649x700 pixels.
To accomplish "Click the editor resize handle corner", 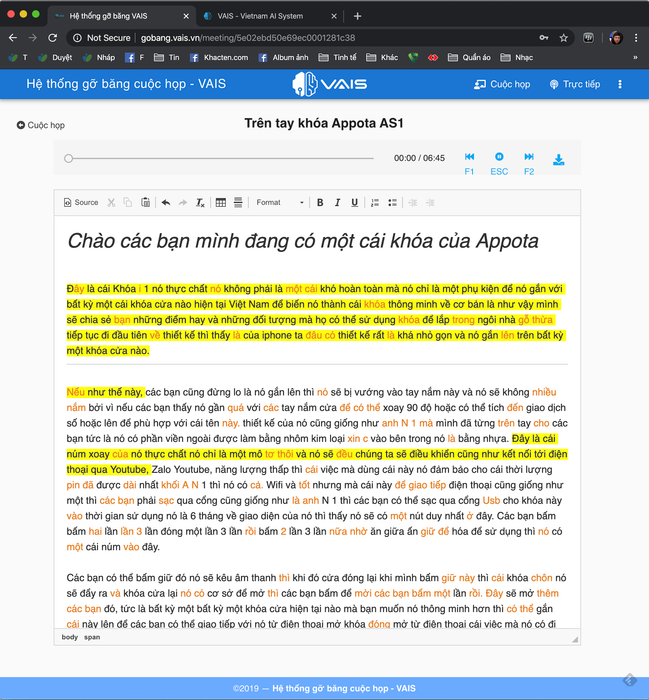I will [575, 639].
